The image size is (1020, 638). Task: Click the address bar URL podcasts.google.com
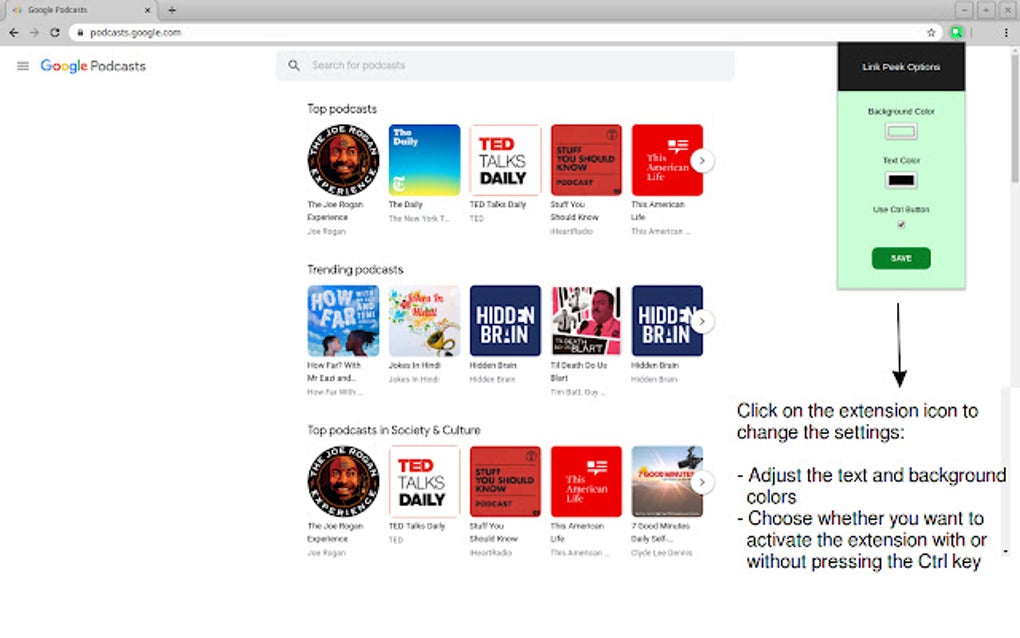pyautogui.click(x=135, y=32)
